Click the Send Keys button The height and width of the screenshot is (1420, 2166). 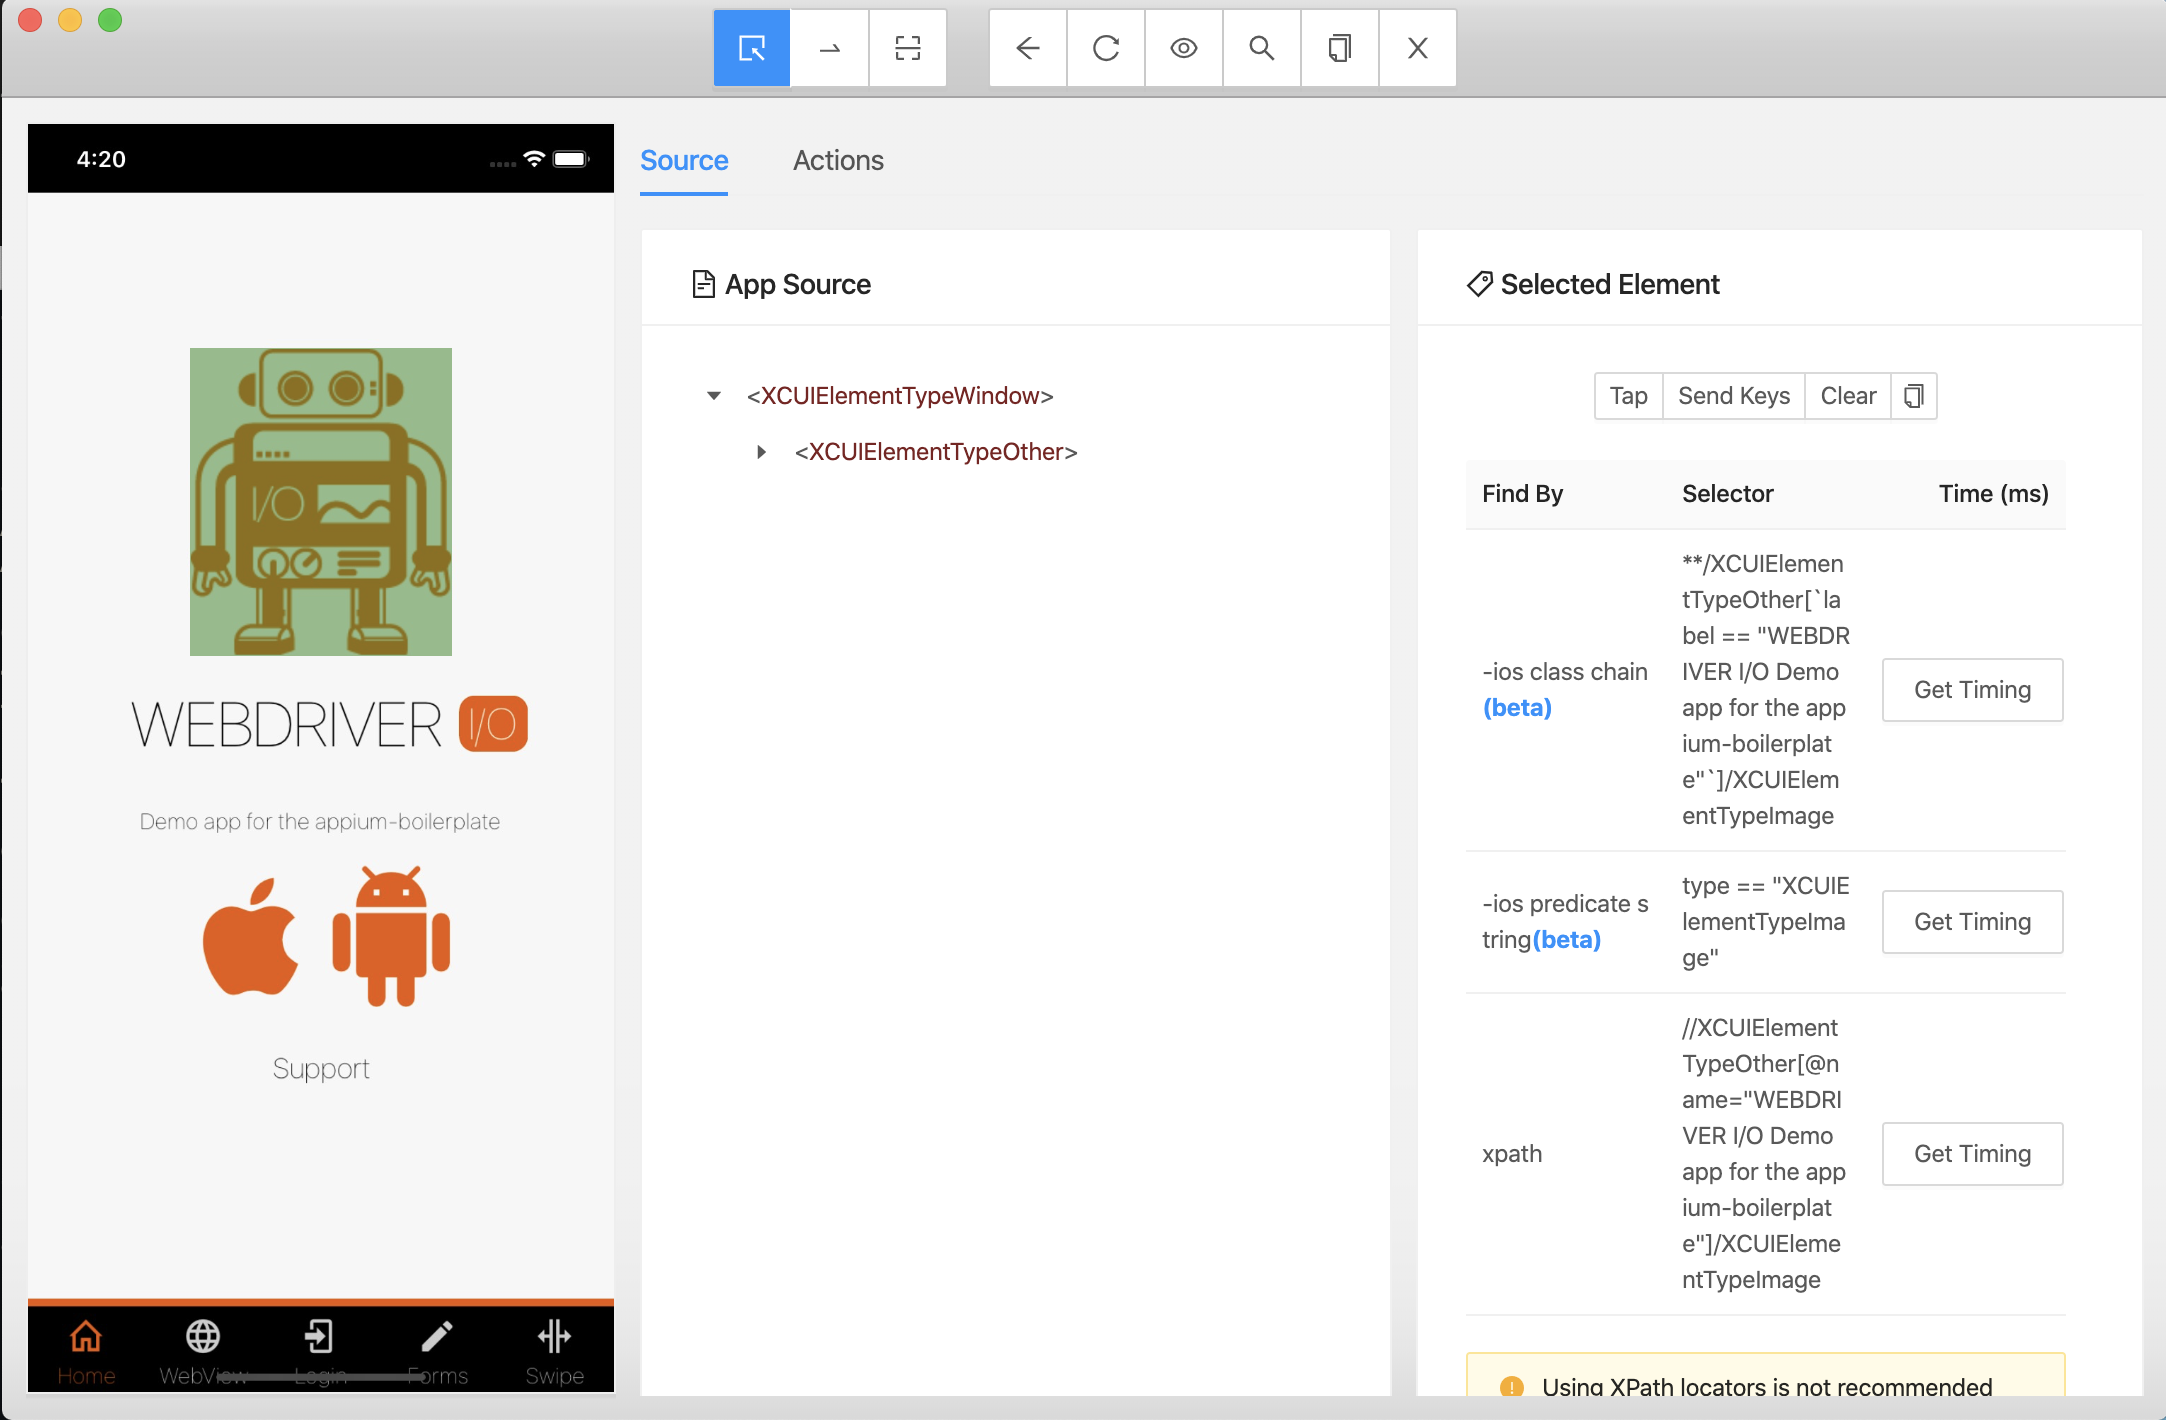(1733, 396)
